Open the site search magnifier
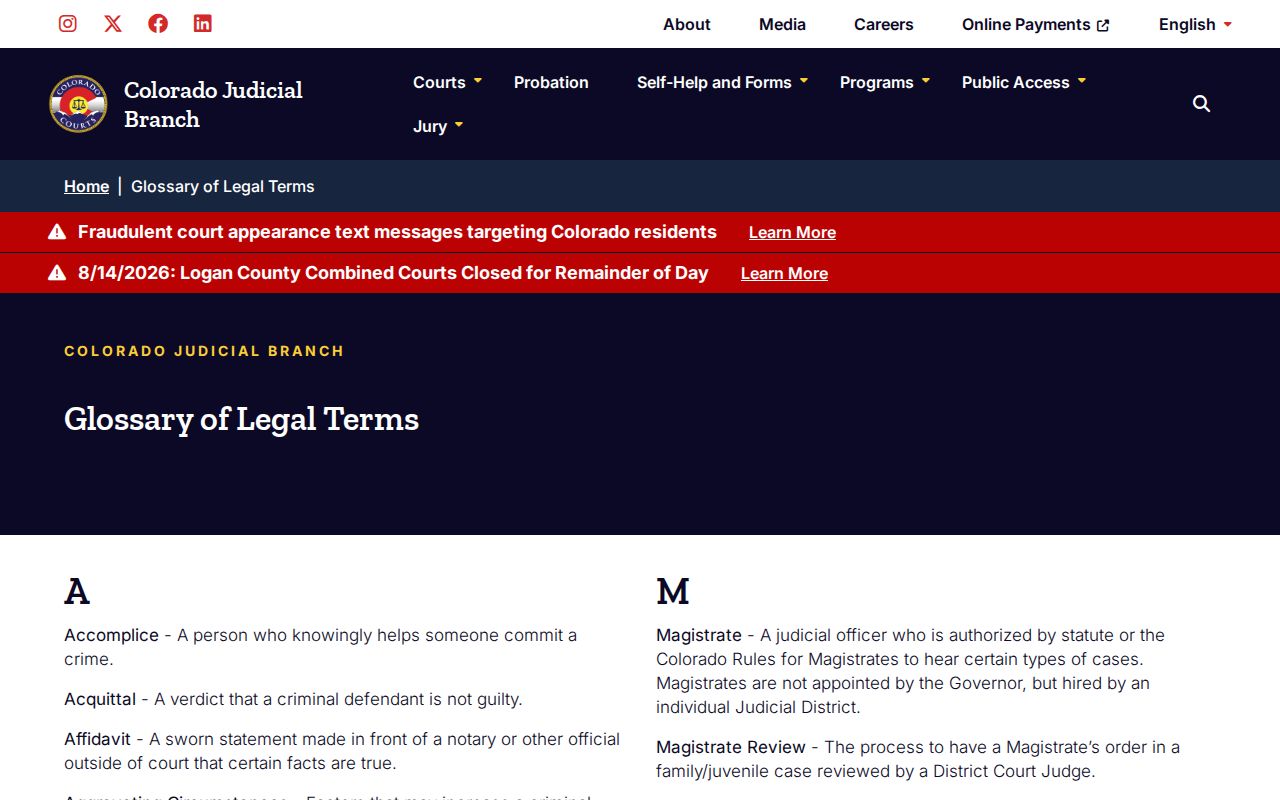1280x800 pixels. coord(1202,104)
